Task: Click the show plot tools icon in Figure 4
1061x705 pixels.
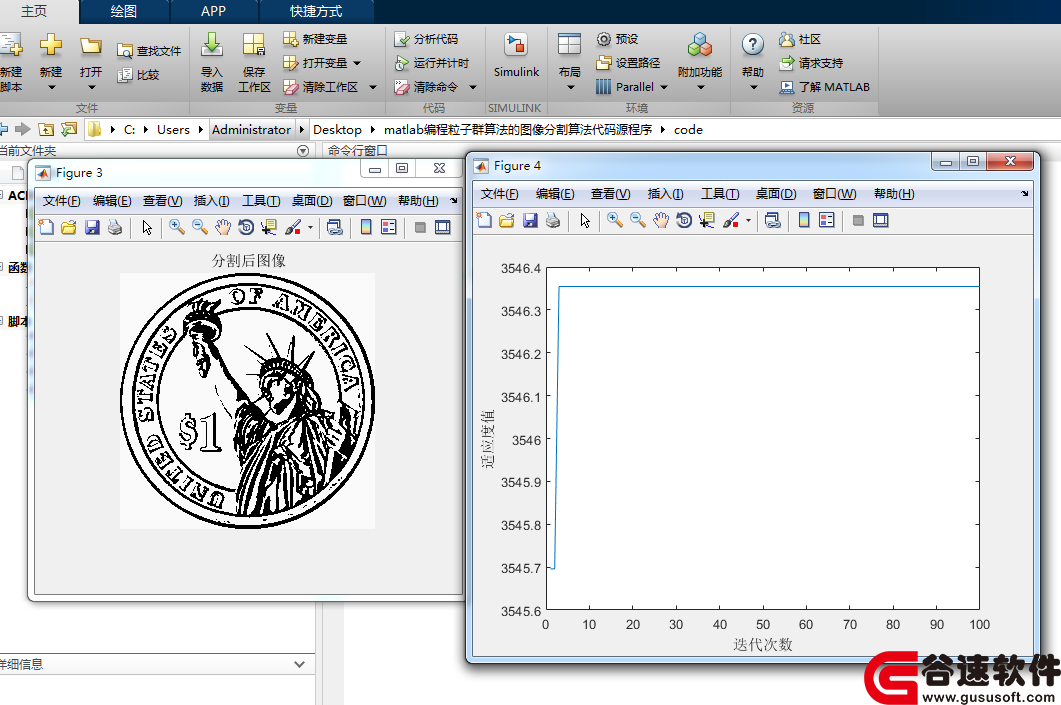Action: [x=880, y=221]
